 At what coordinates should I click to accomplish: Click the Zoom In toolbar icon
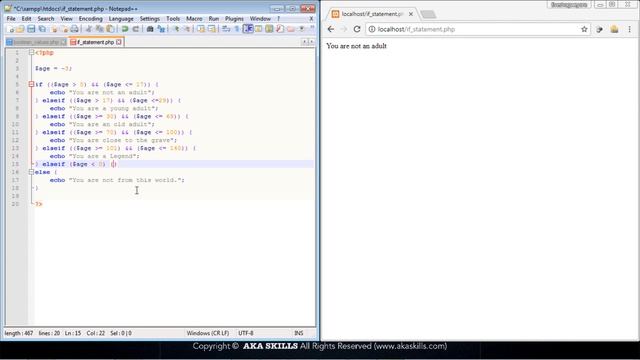pyautogui.click(x=176, y=29)
